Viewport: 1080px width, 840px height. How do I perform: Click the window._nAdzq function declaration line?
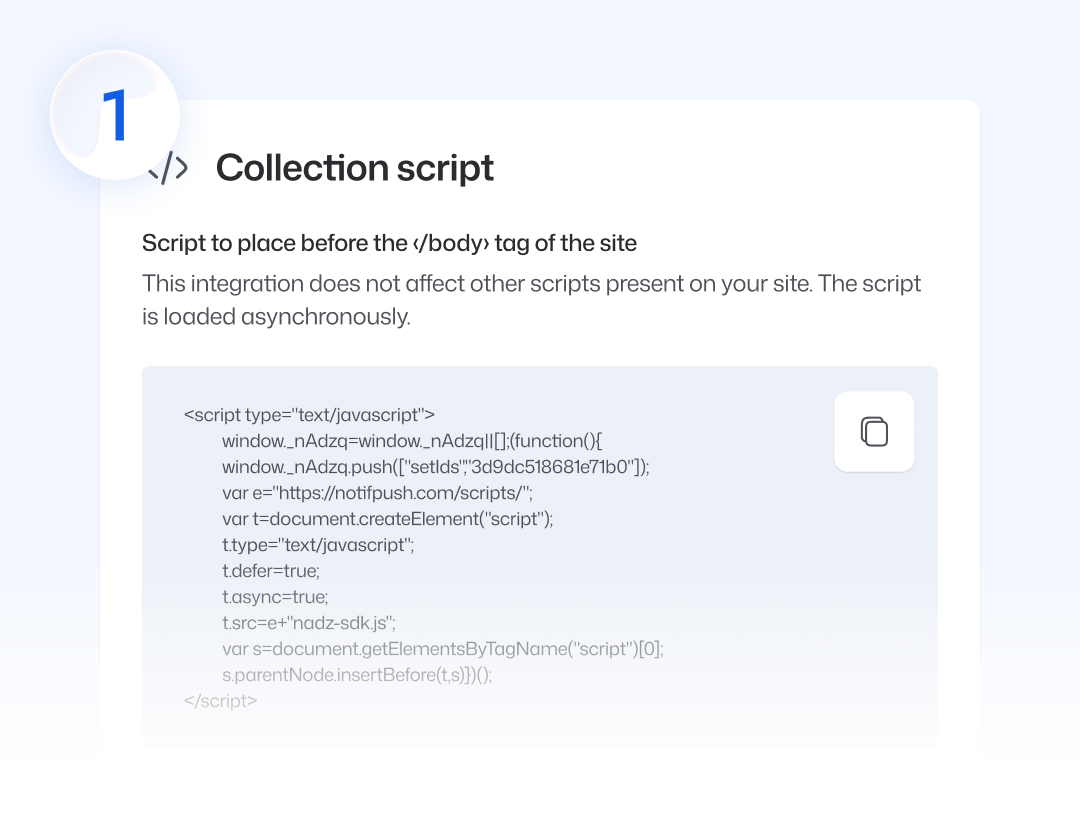pos(414,441)
